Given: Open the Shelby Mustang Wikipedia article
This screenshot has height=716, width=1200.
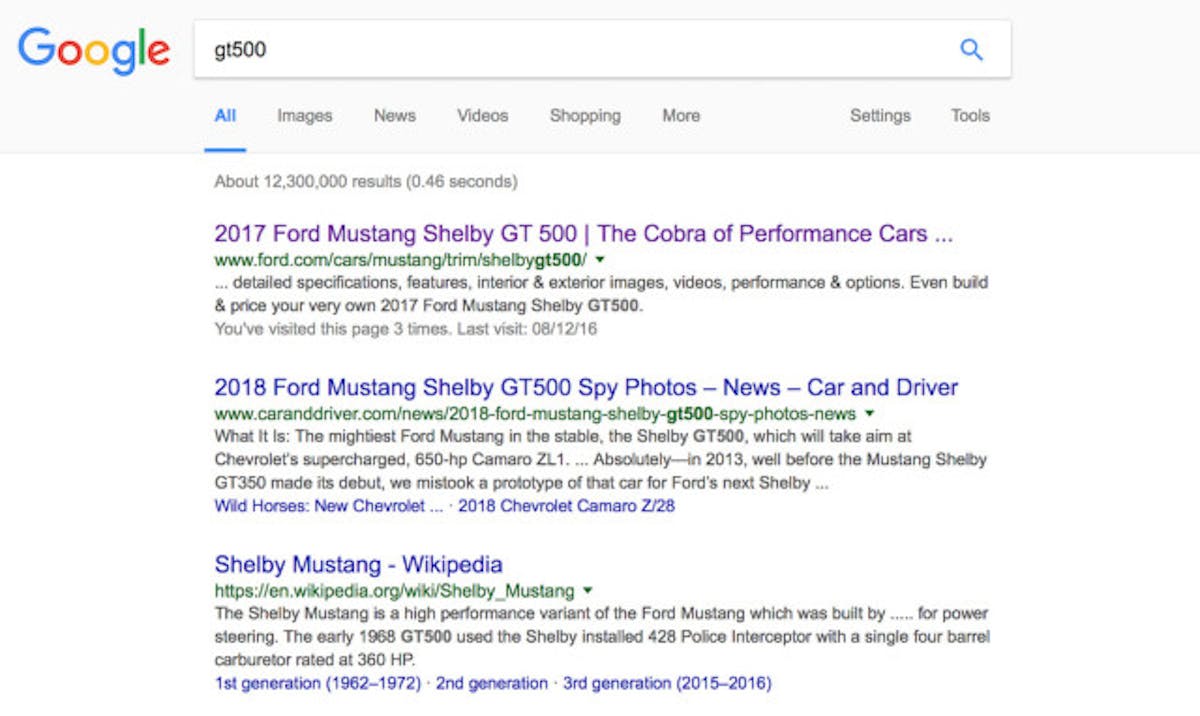Looking at the screenshot, I should [359, 564].
